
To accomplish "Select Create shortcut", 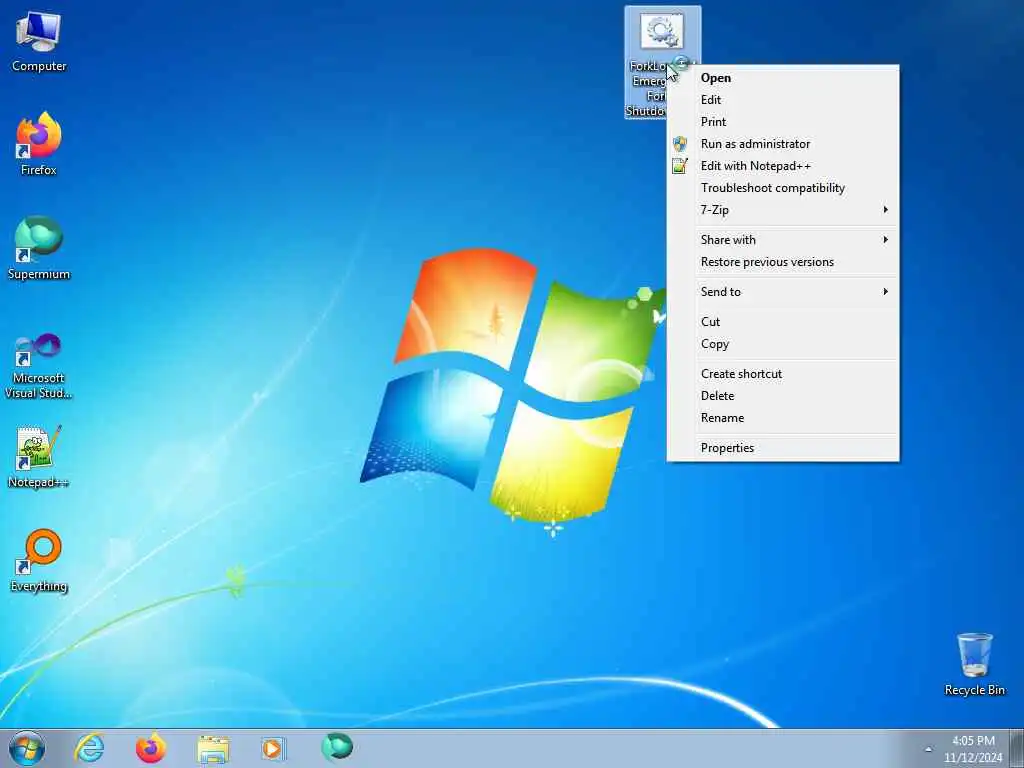I will point(783,374).
